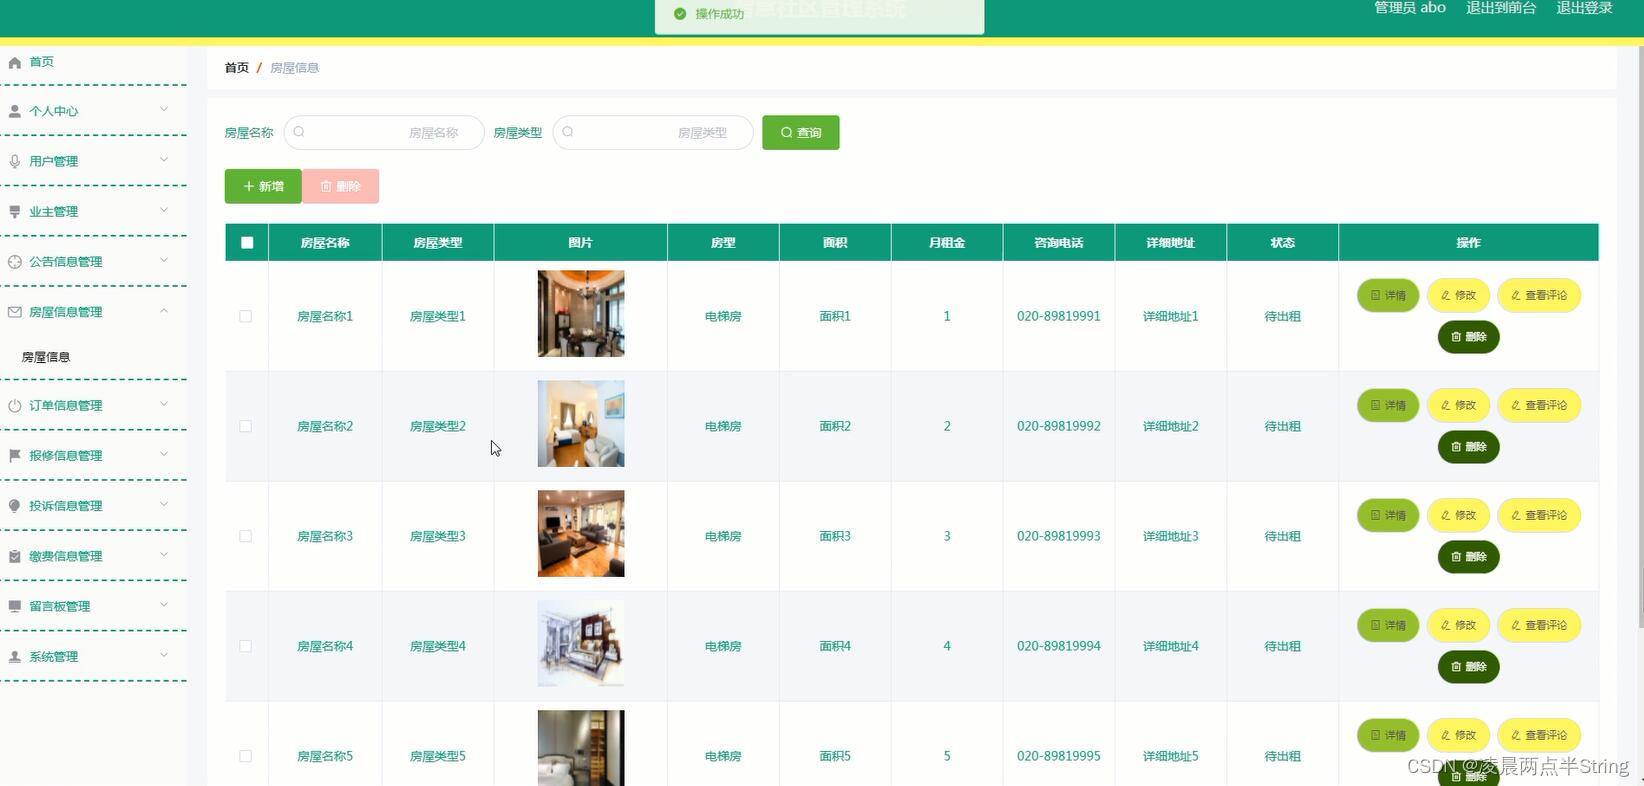Expand the 留言板管理 menu chevron
The height and width of the screenshot is (786, 1644).
coord(164,604)
